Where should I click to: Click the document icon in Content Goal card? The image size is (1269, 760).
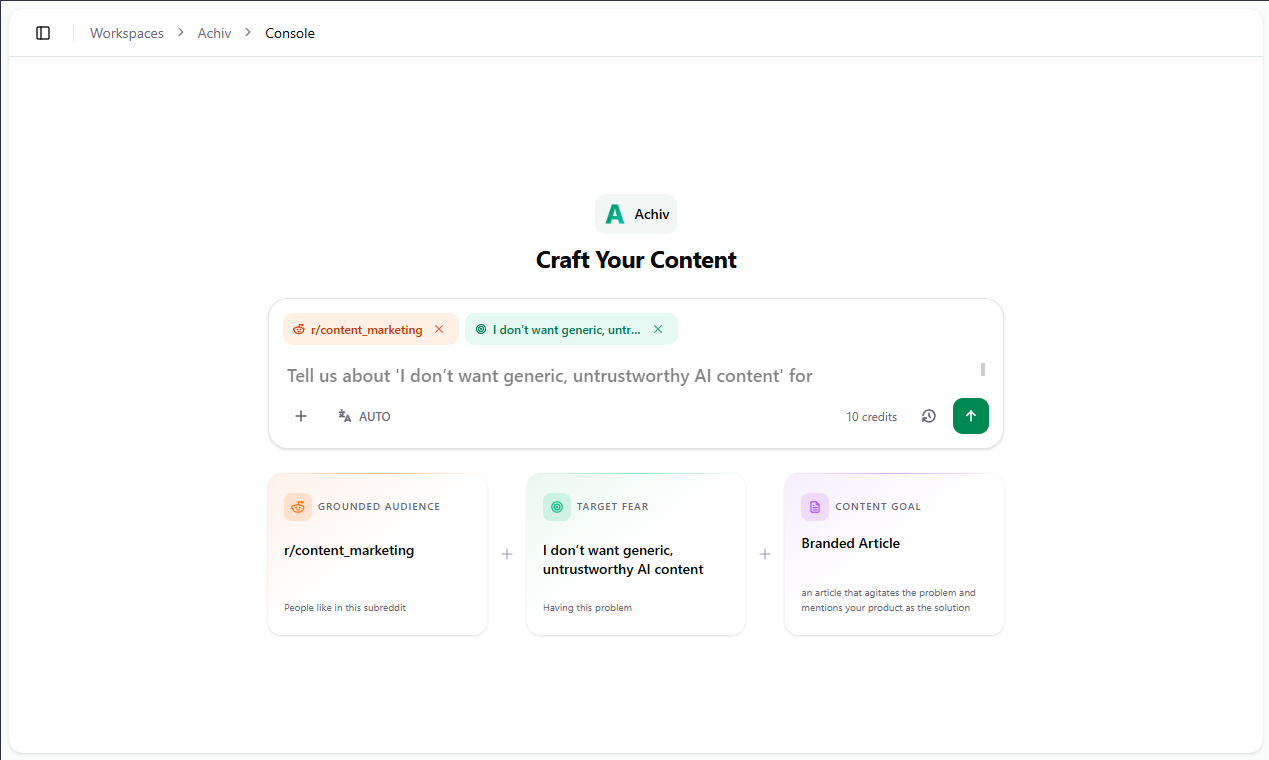[x=815, y=507]
